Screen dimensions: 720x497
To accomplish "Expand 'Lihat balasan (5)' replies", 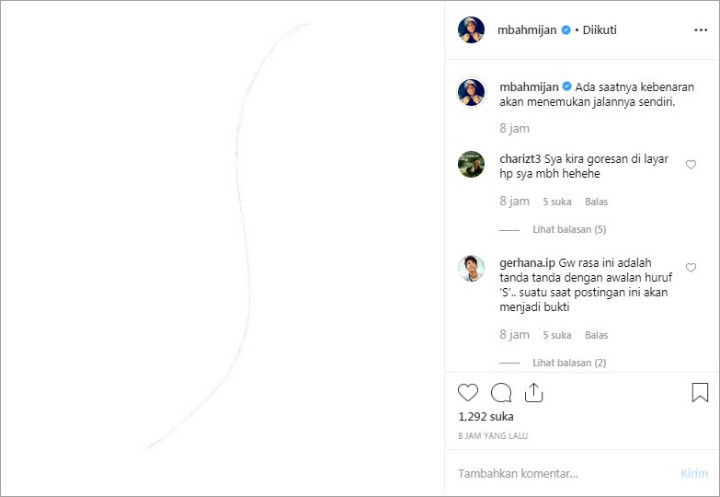I will (569, 229).
